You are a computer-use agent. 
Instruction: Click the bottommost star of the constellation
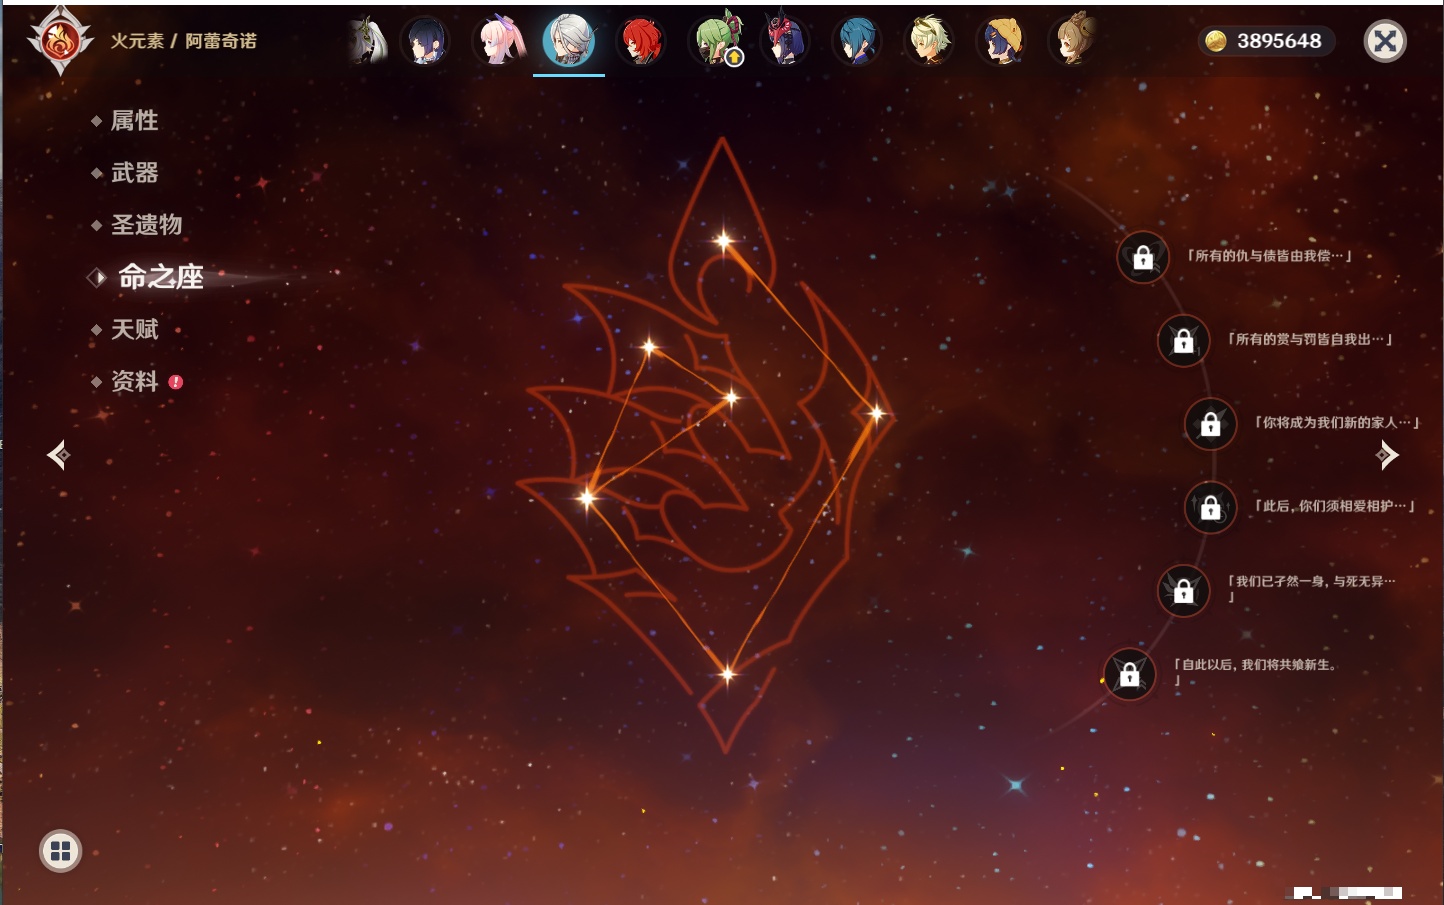coord(727,674)
